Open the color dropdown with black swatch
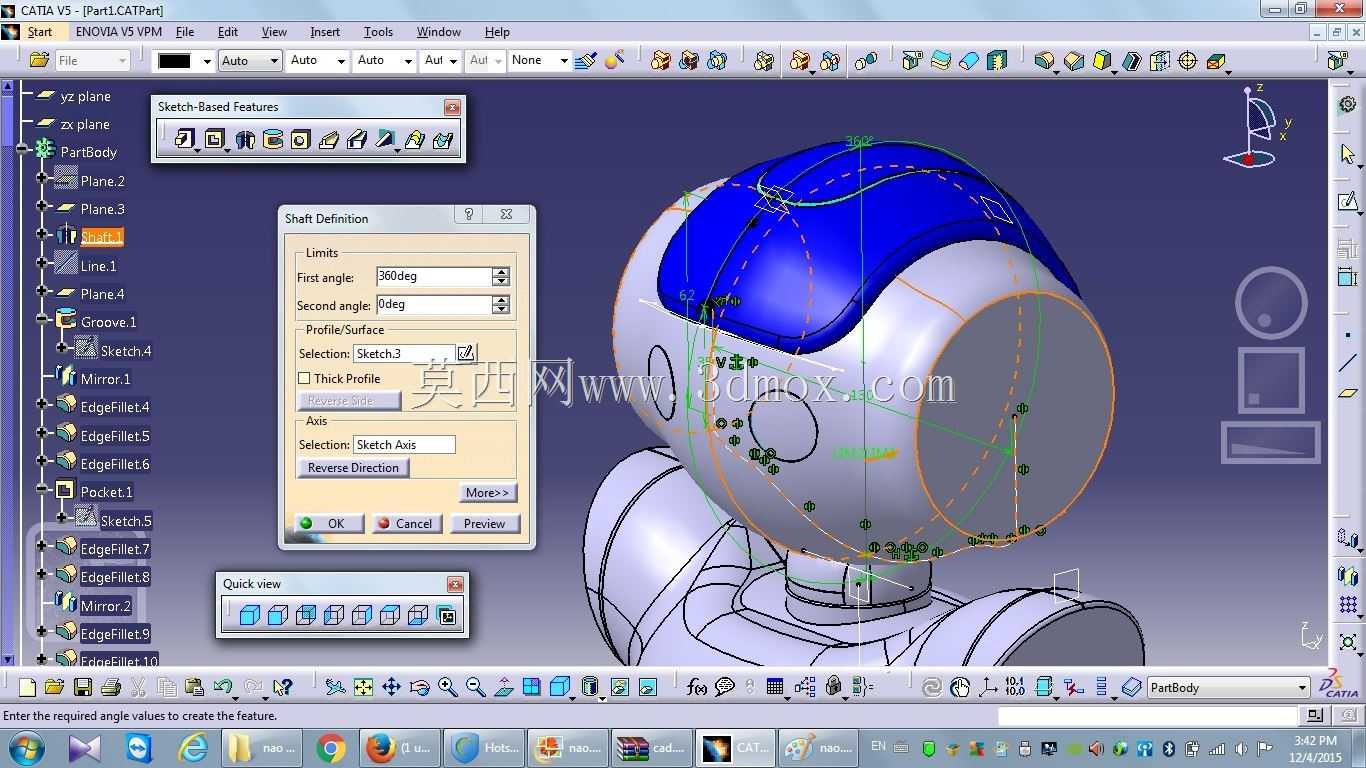Screen dimensions: 1366x768 point(207,61)
